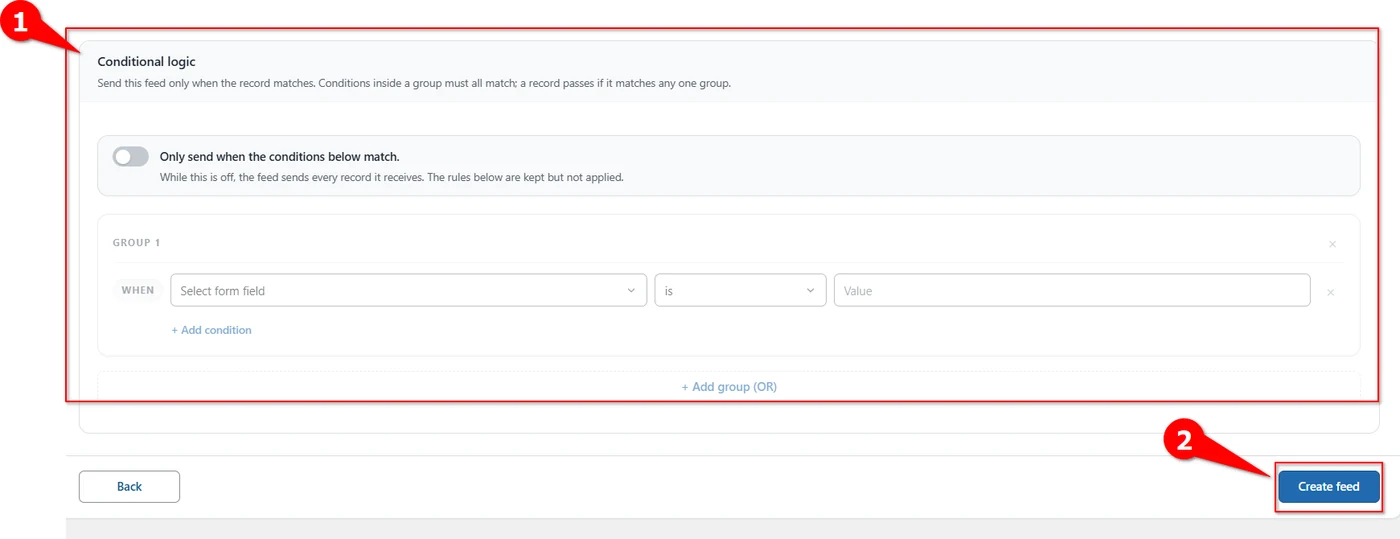
Task: Click the 'While this is off' description text
Action: click(x=392, y=178)
